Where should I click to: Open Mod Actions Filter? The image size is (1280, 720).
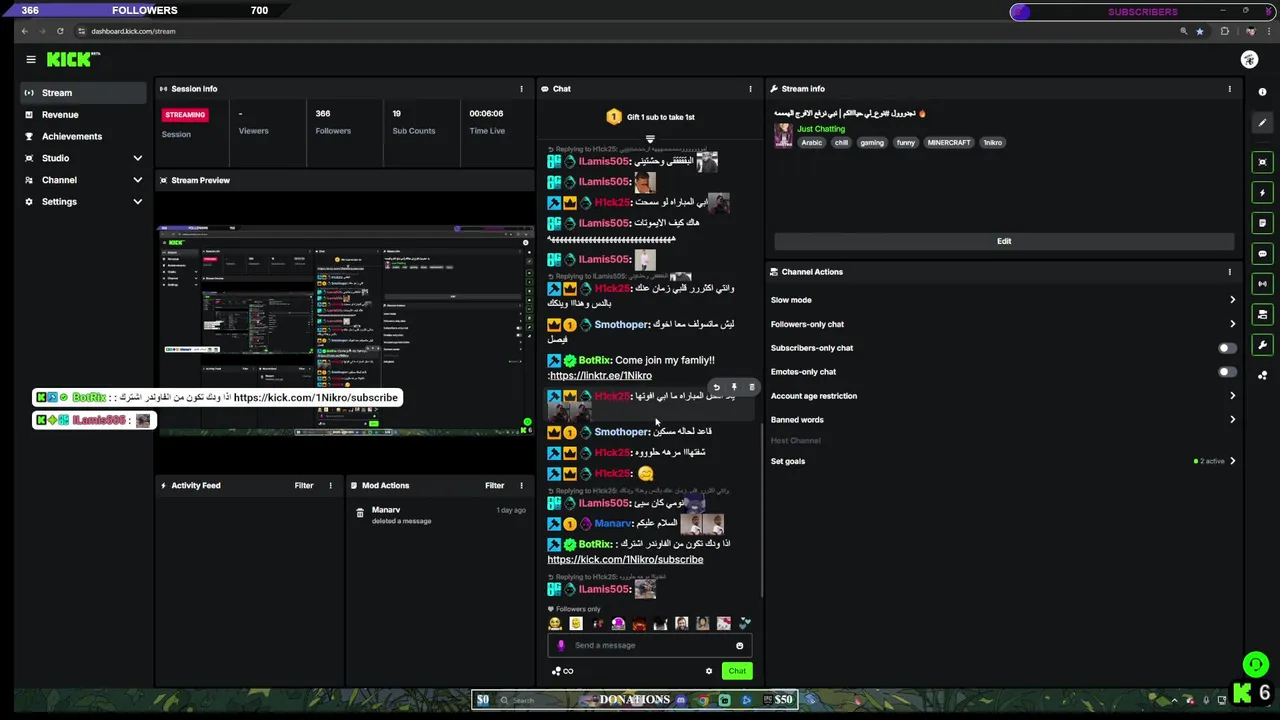[x=494, y=486]
